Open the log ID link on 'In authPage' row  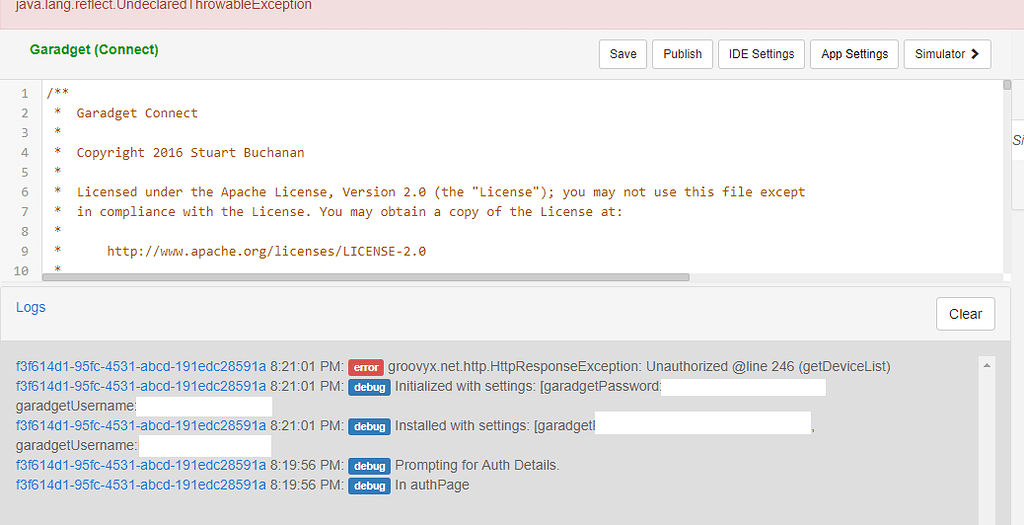[141, 486]
